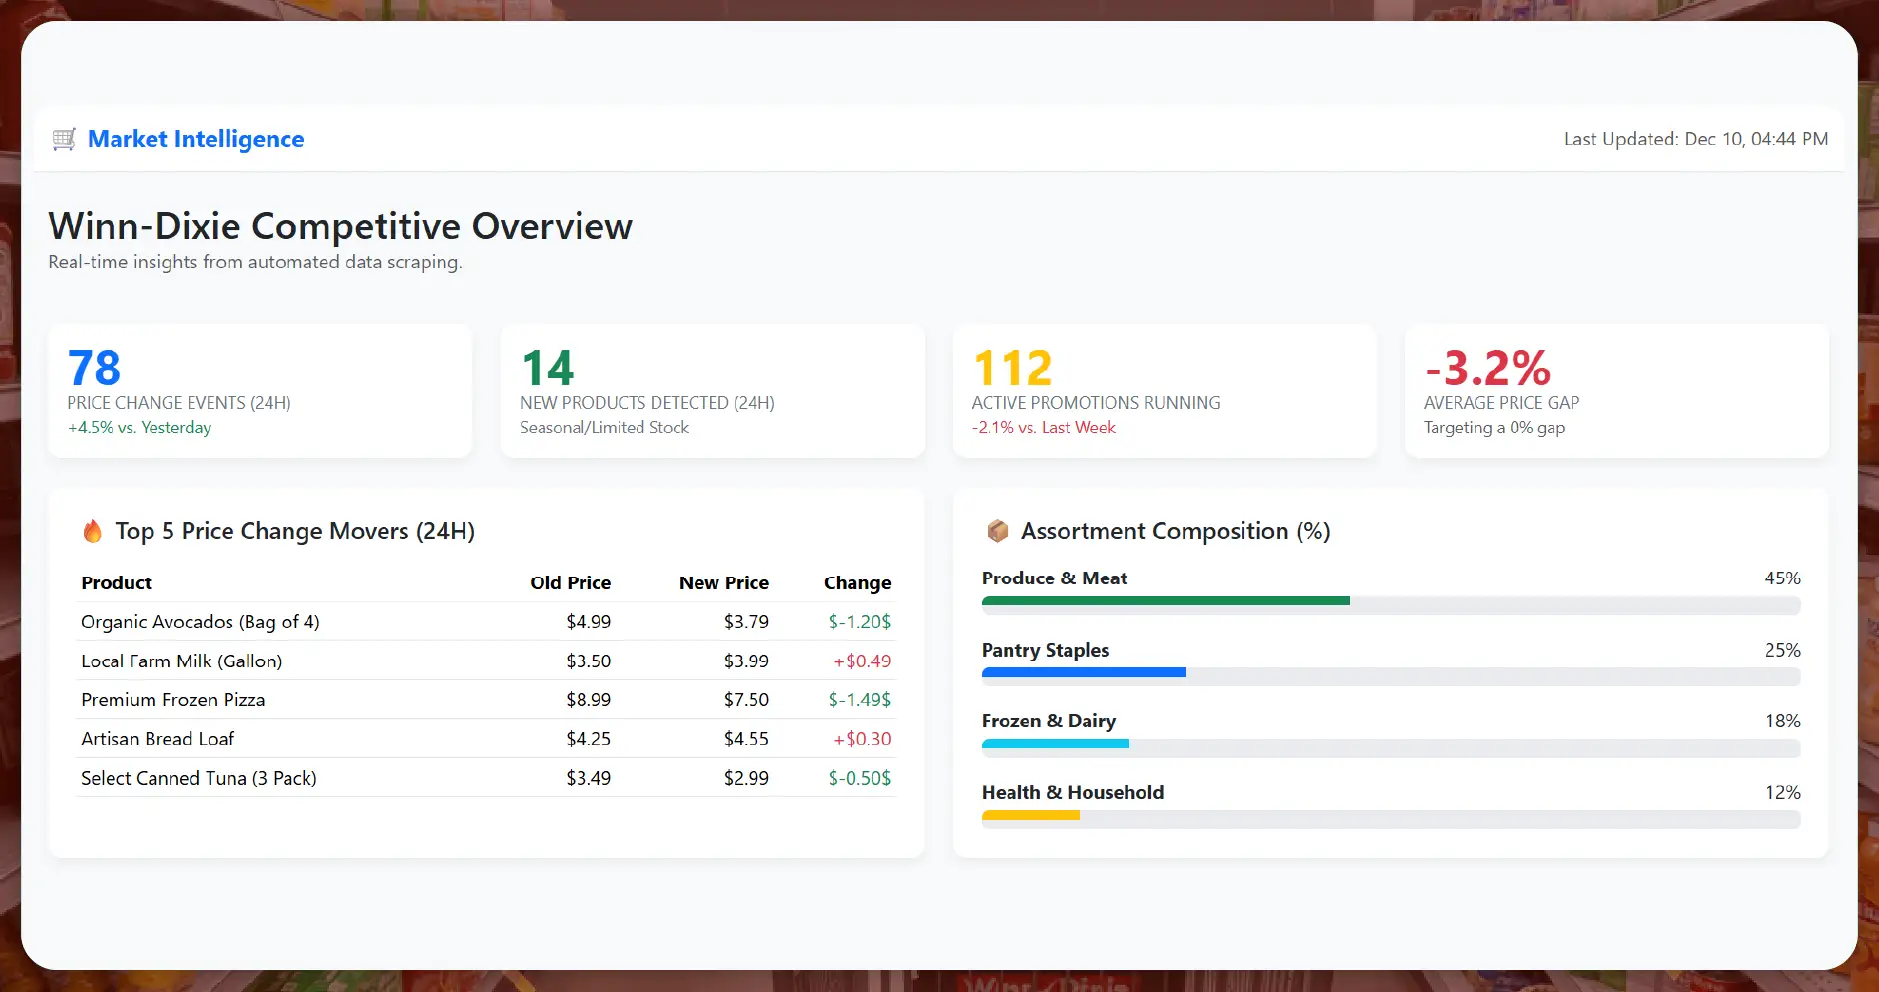
Task: Click the shopping cart Market Intelligence icon
Action: (x=63, y=139)
